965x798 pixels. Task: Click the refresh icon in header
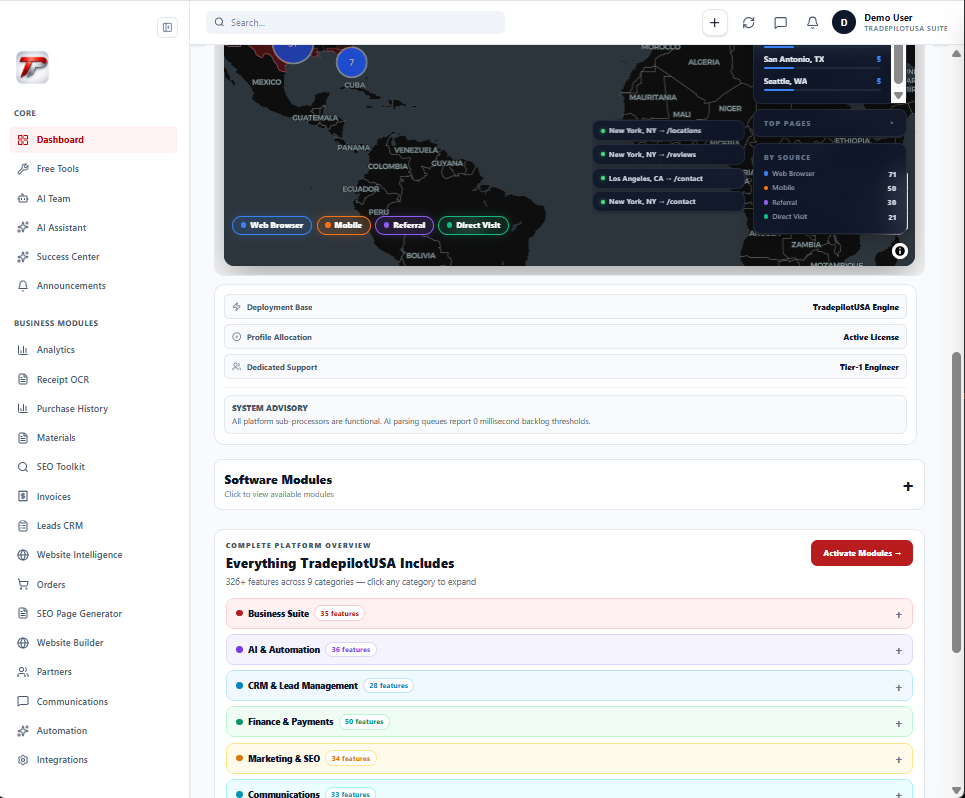tap(748, 23)
